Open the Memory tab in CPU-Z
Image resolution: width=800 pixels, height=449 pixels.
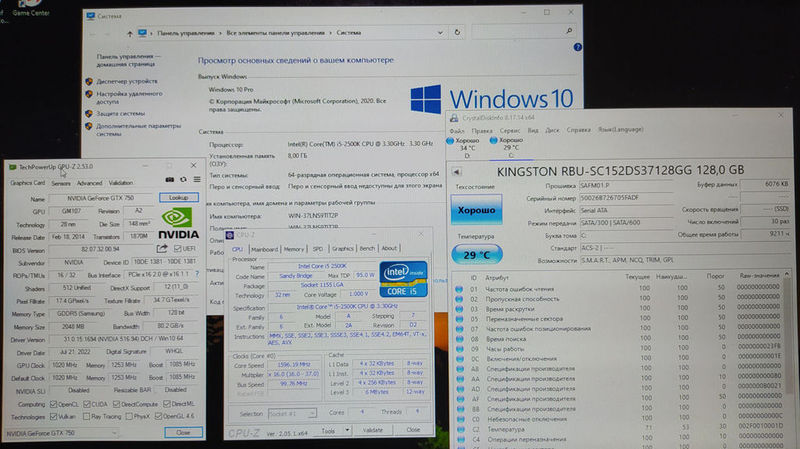pyautogui.click(x=293, y=249)
